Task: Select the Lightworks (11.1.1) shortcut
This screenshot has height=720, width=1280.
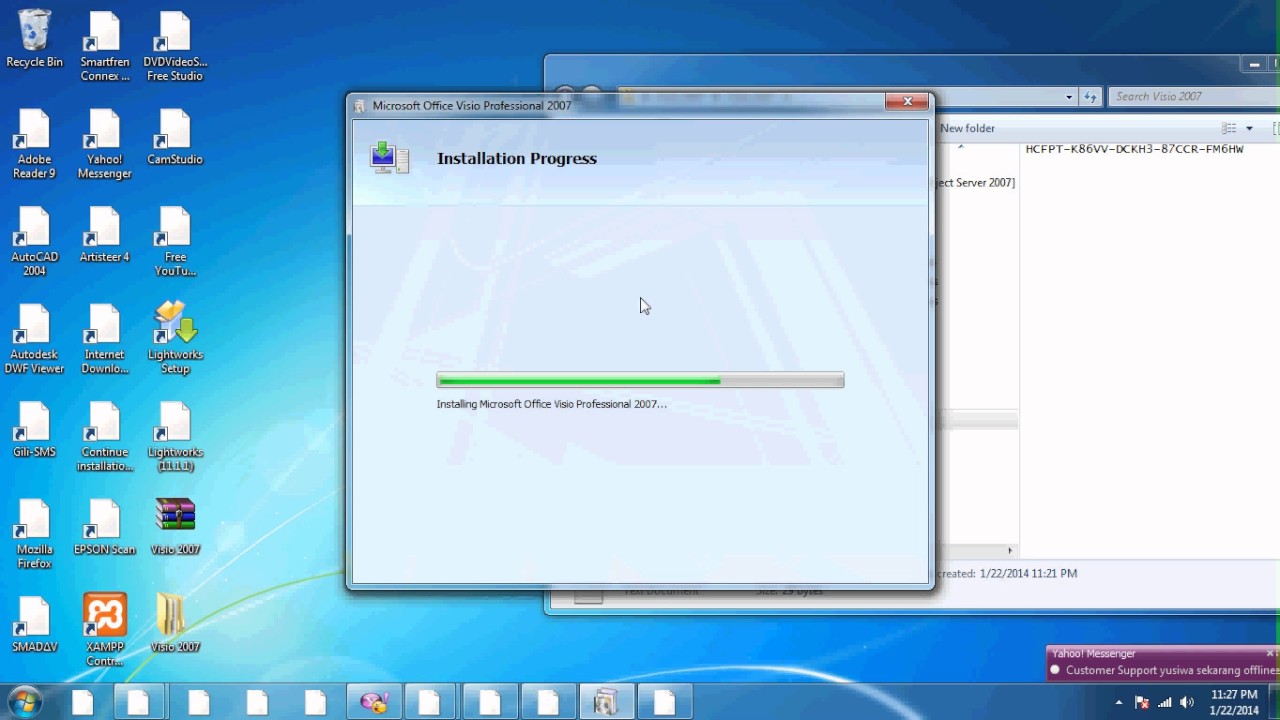Action: click(x=175, y=437)
